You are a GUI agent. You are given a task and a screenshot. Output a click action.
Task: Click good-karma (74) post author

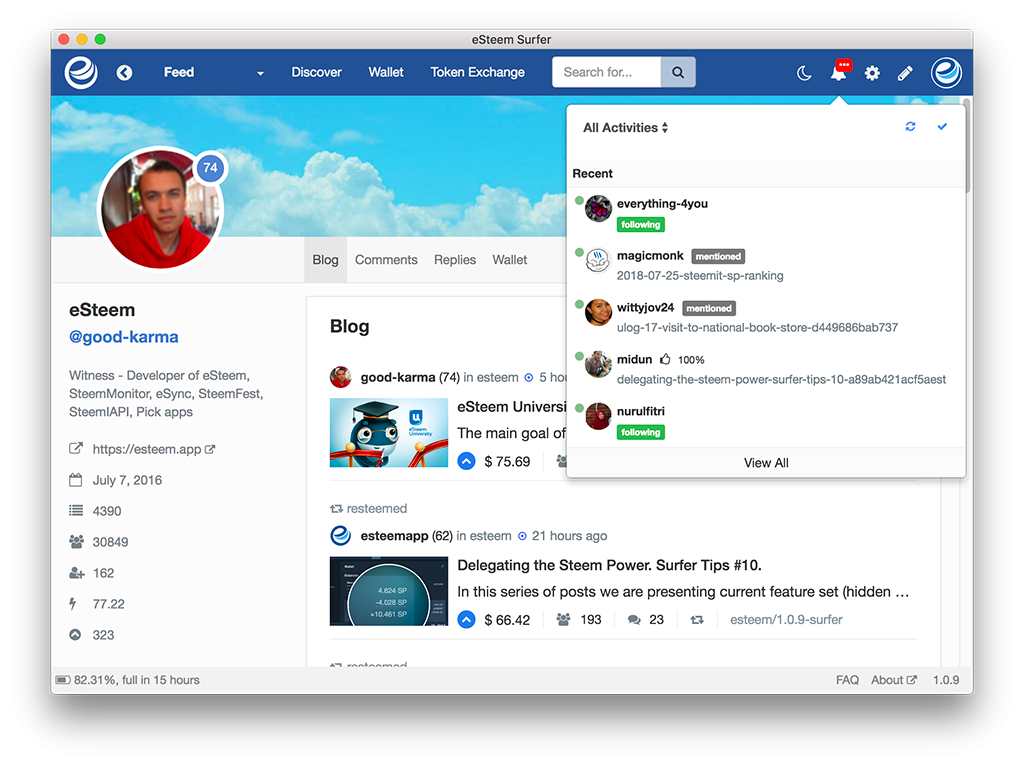[409, 377]
